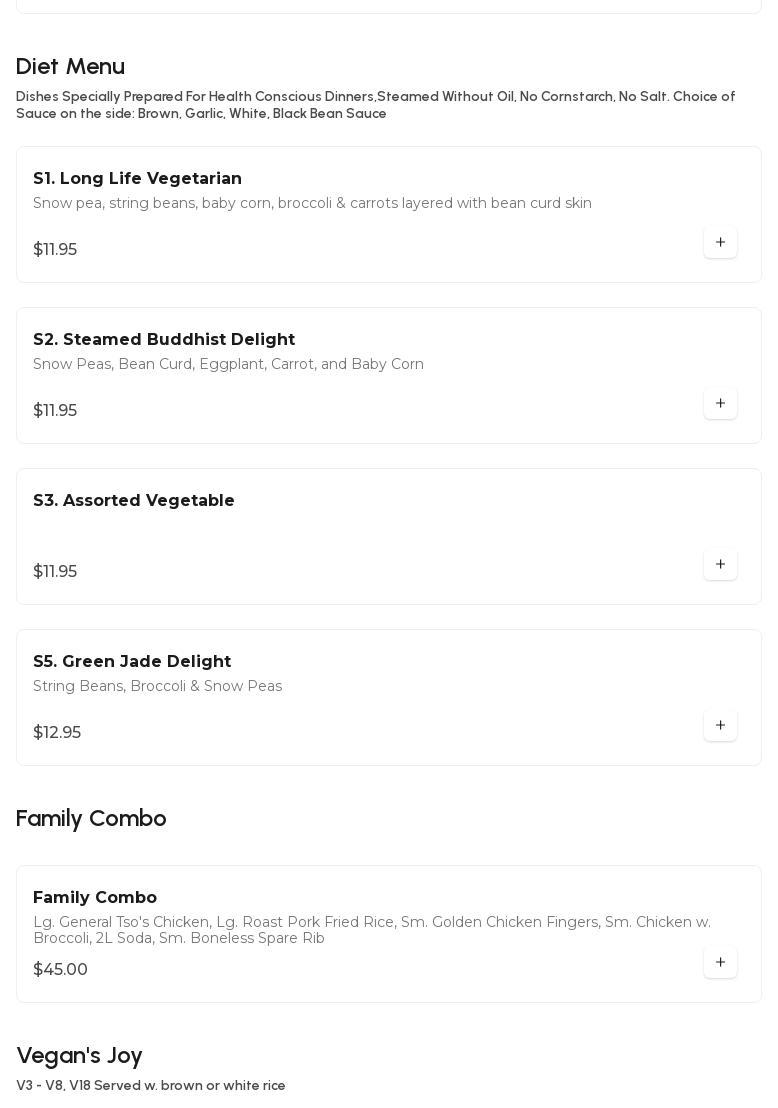Click the Steamed Buddhist Delight ingredients description
The height and width of the screenshot is (1108, 778).
[x=228, y=364]
